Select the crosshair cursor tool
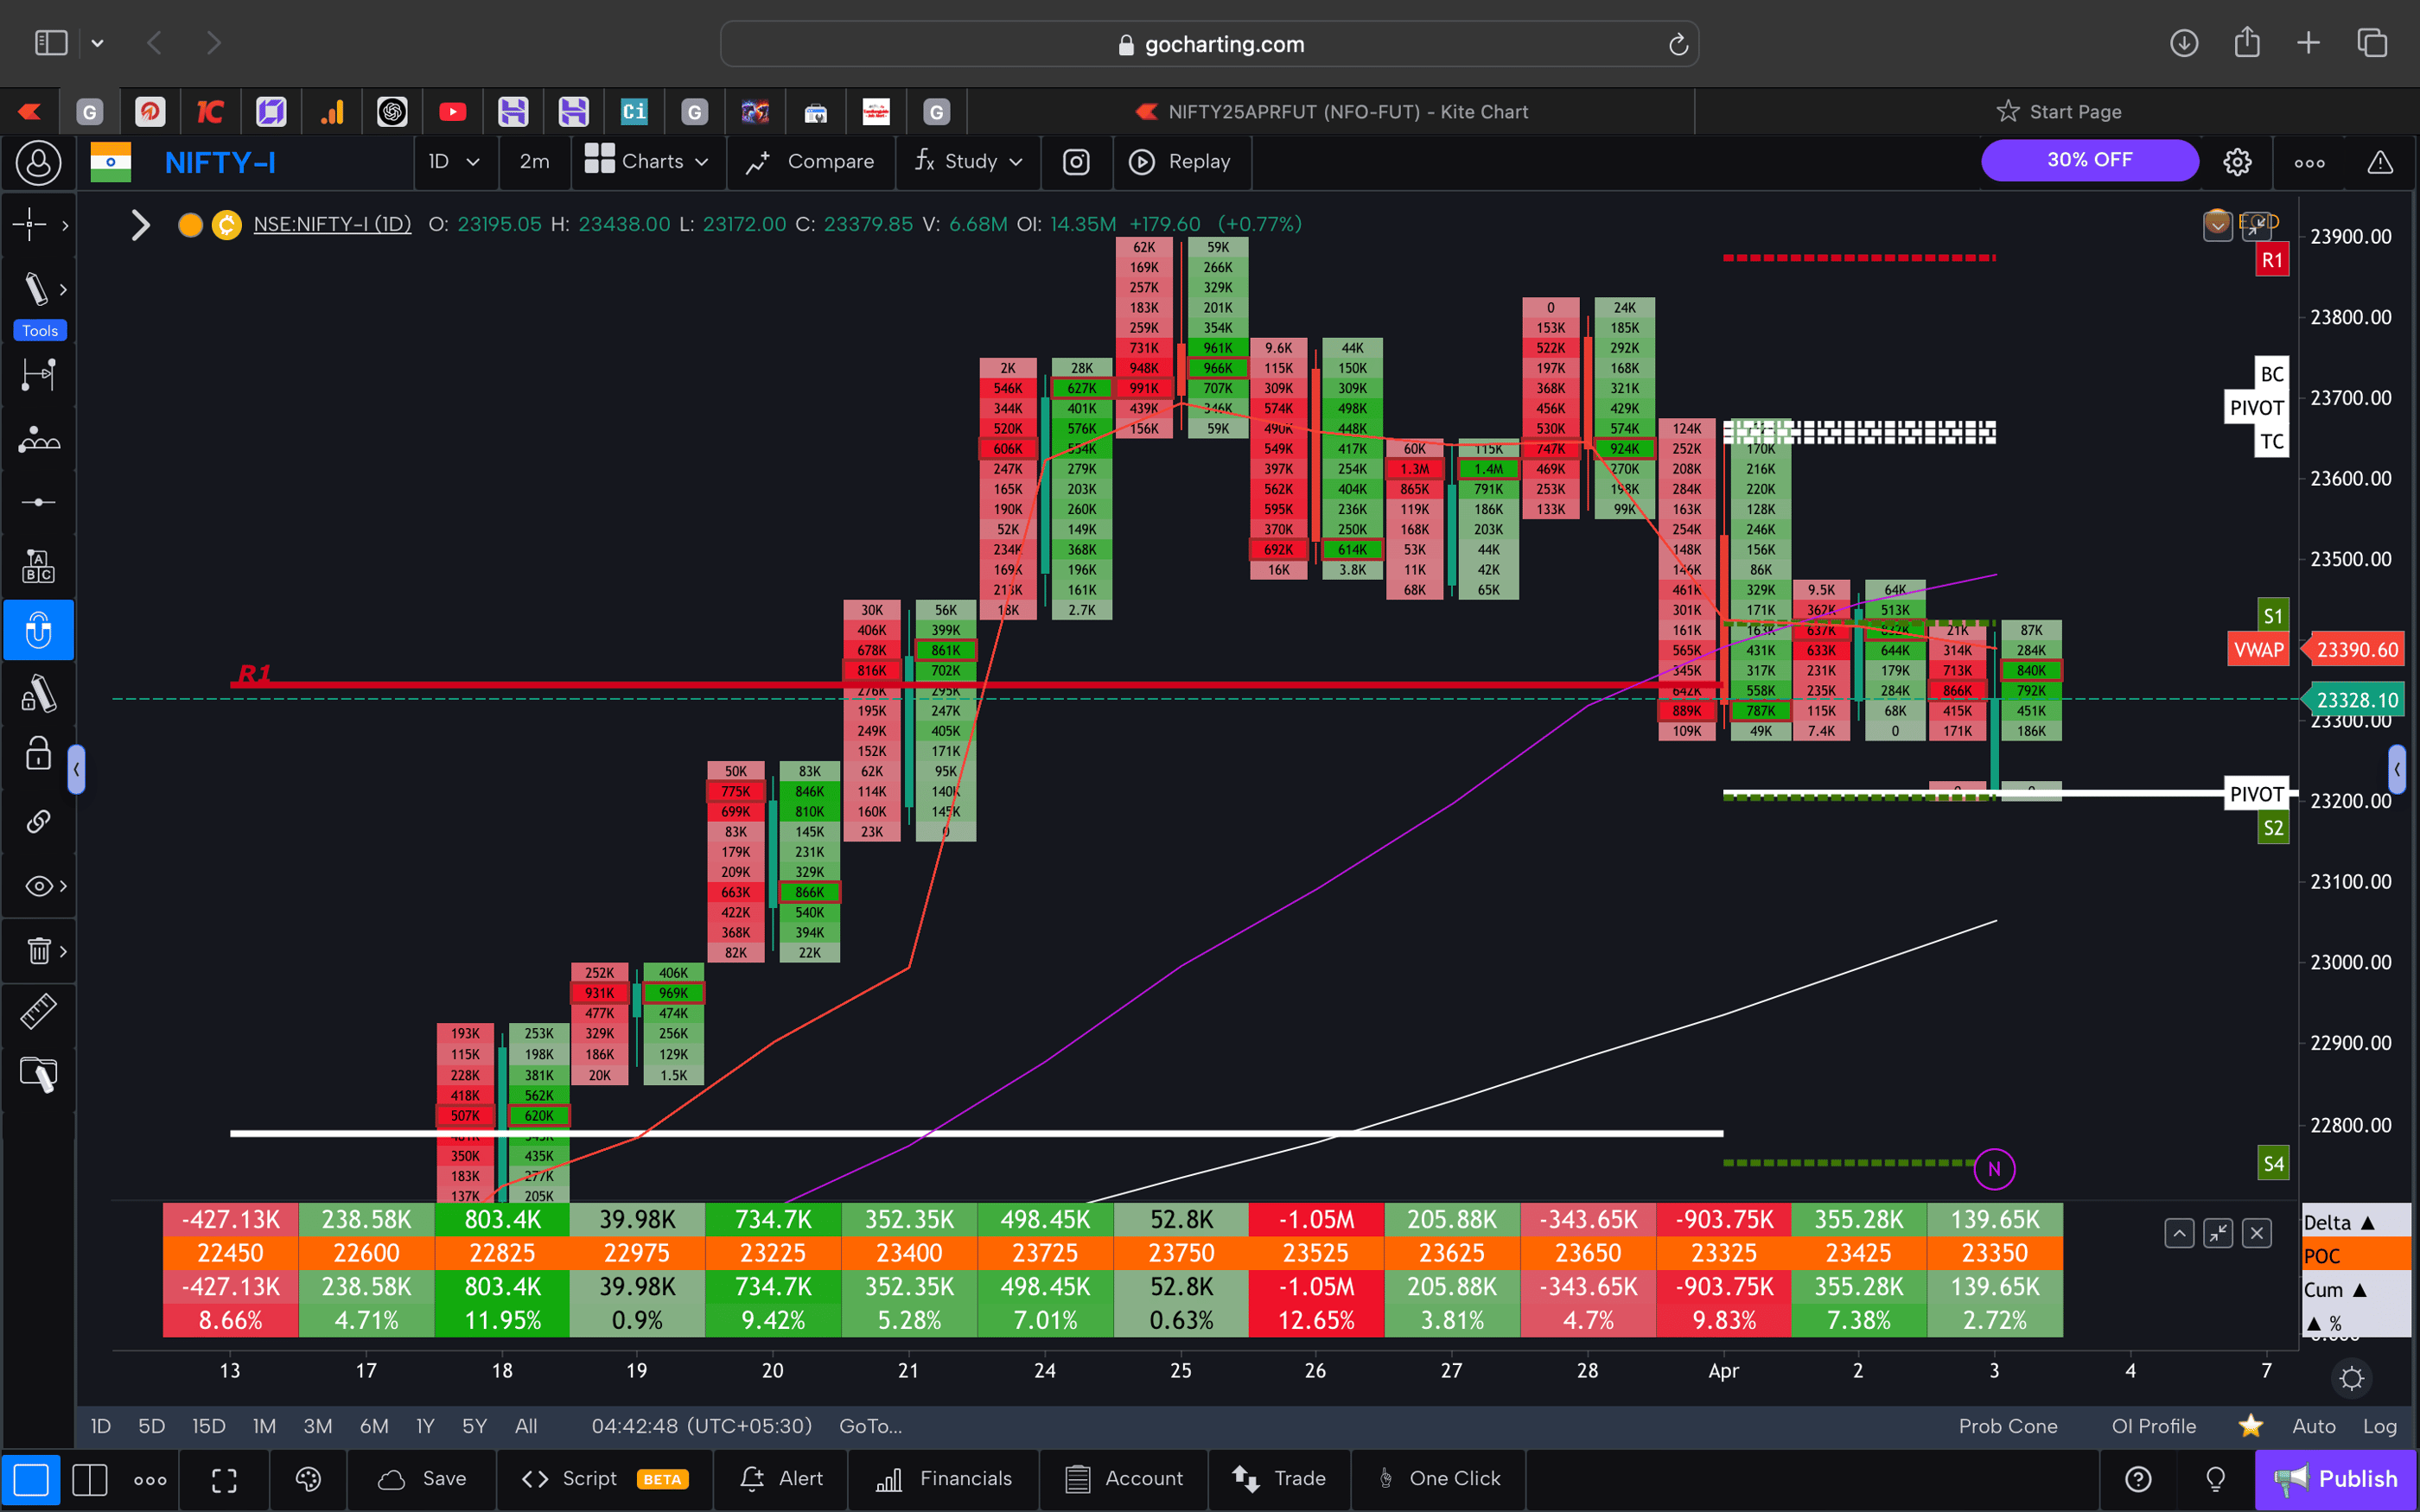Image resolution: width=2420 pixels, height=1512 pixels. point(32,225)
